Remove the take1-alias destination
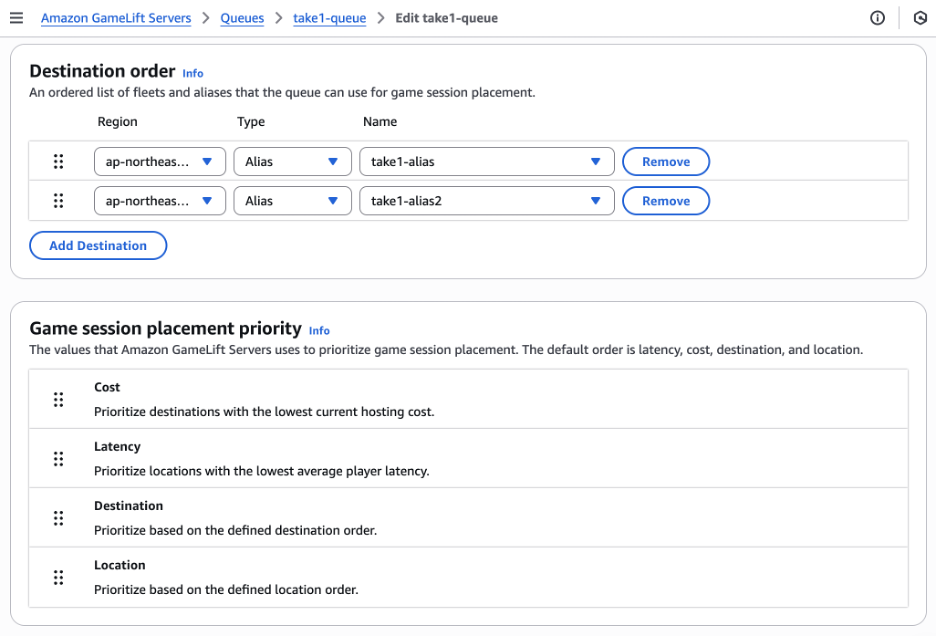Screen dimensions: 936x636 [665, 161]
